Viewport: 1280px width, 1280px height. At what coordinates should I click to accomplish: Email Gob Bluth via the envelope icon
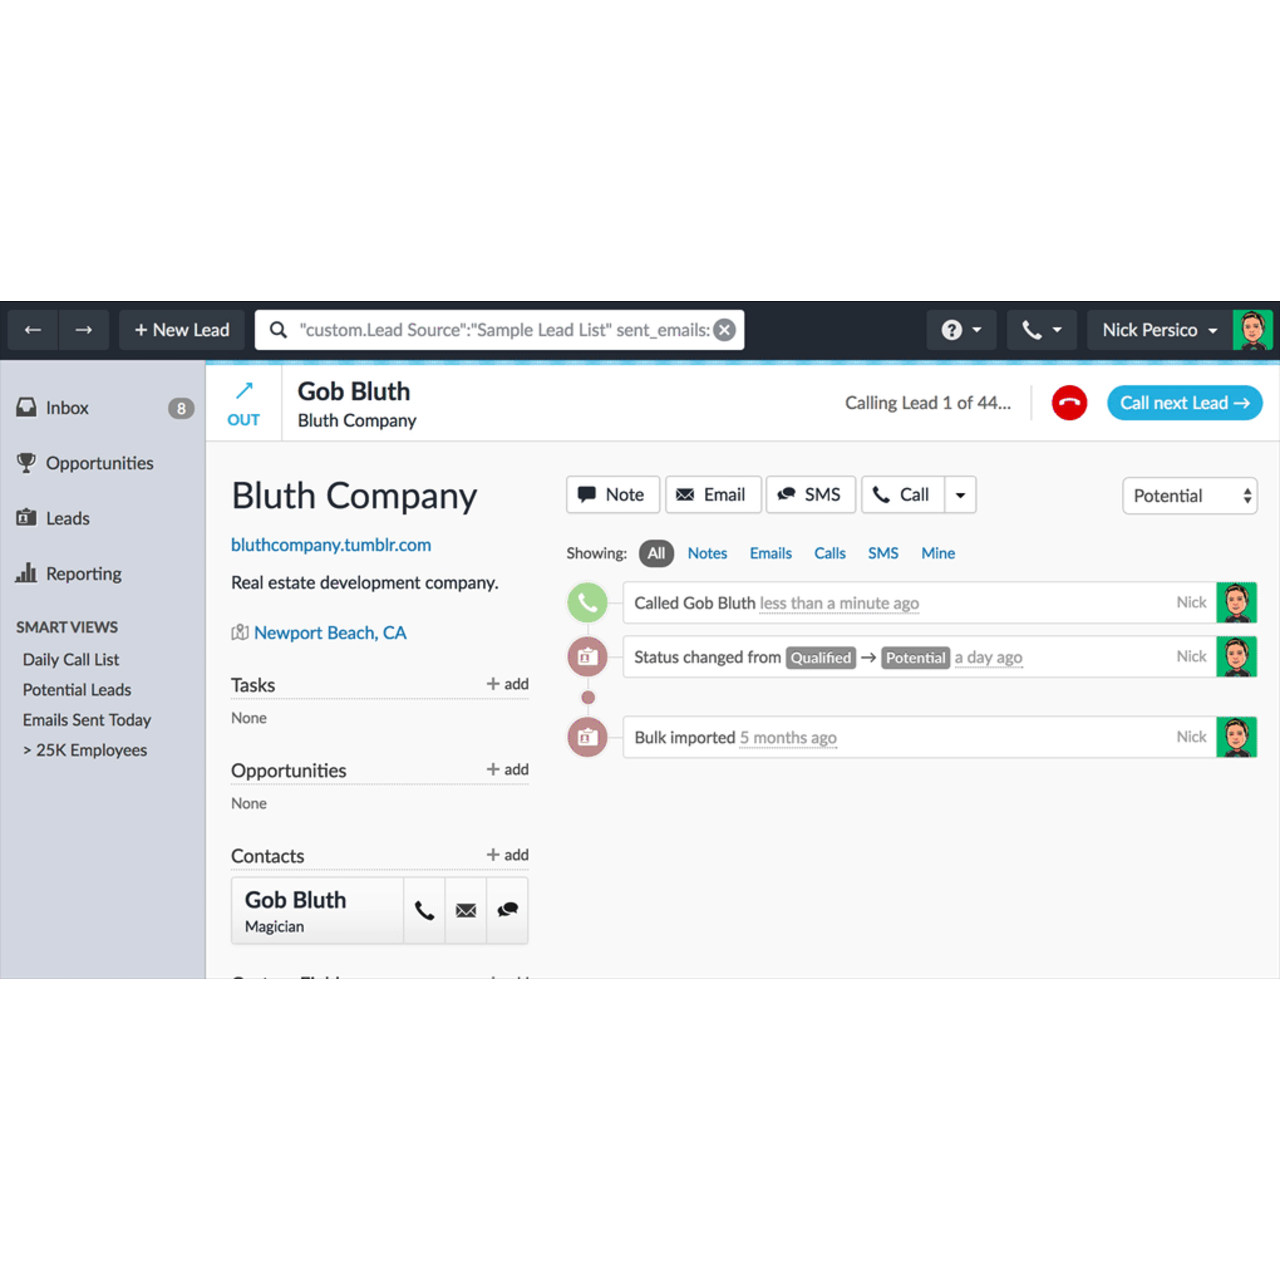(x=465, y=910)
